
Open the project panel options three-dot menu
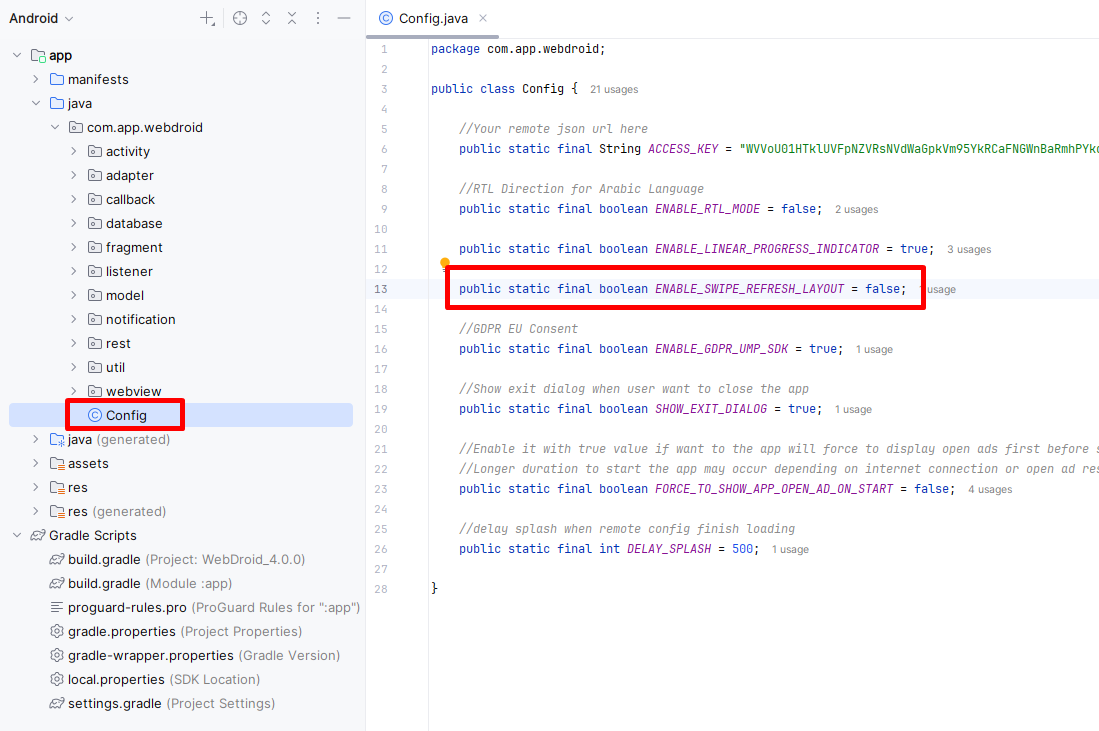pos(318,19)
